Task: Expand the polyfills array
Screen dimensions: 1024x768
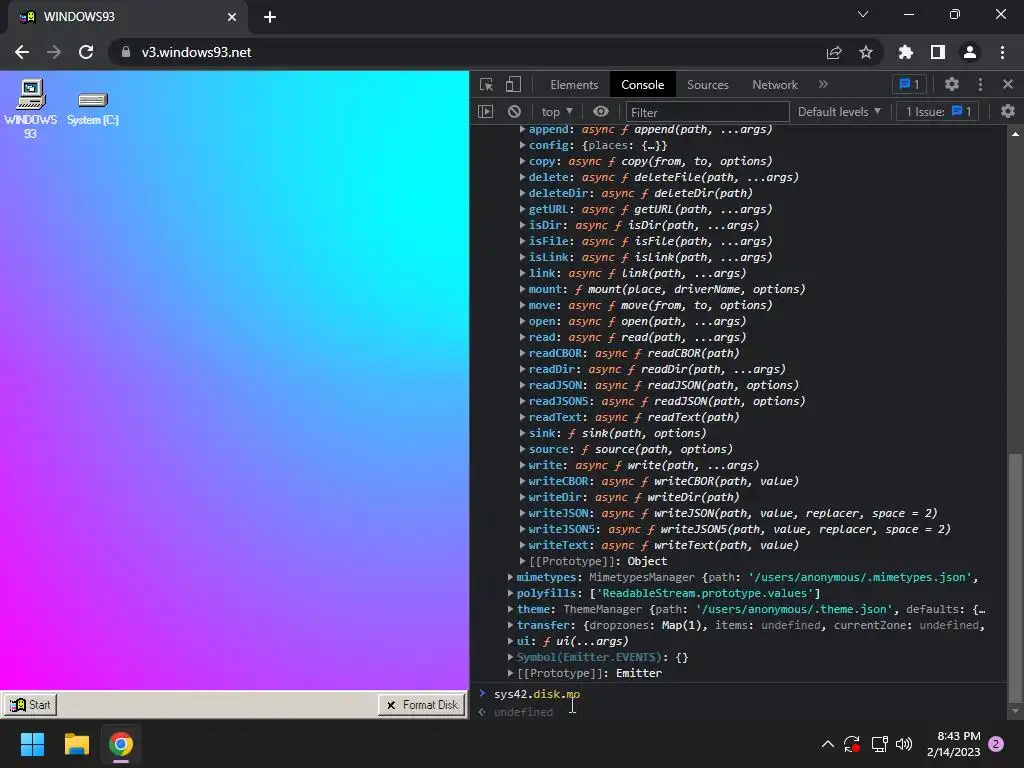Action: (x=511, y=593)
